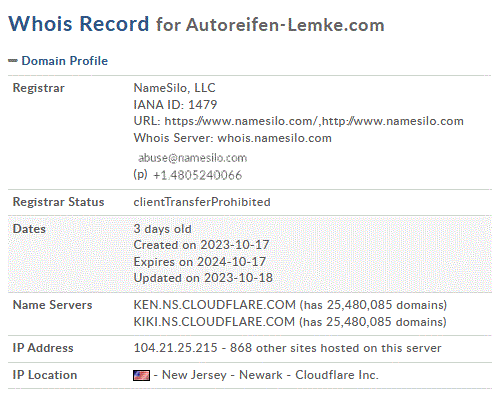Image resolution: width=493 pixels, height=397 pixels.
Task: Click the Expires on 2024-10-17 date
Action: pyautogui.click(x=200, y=262)
